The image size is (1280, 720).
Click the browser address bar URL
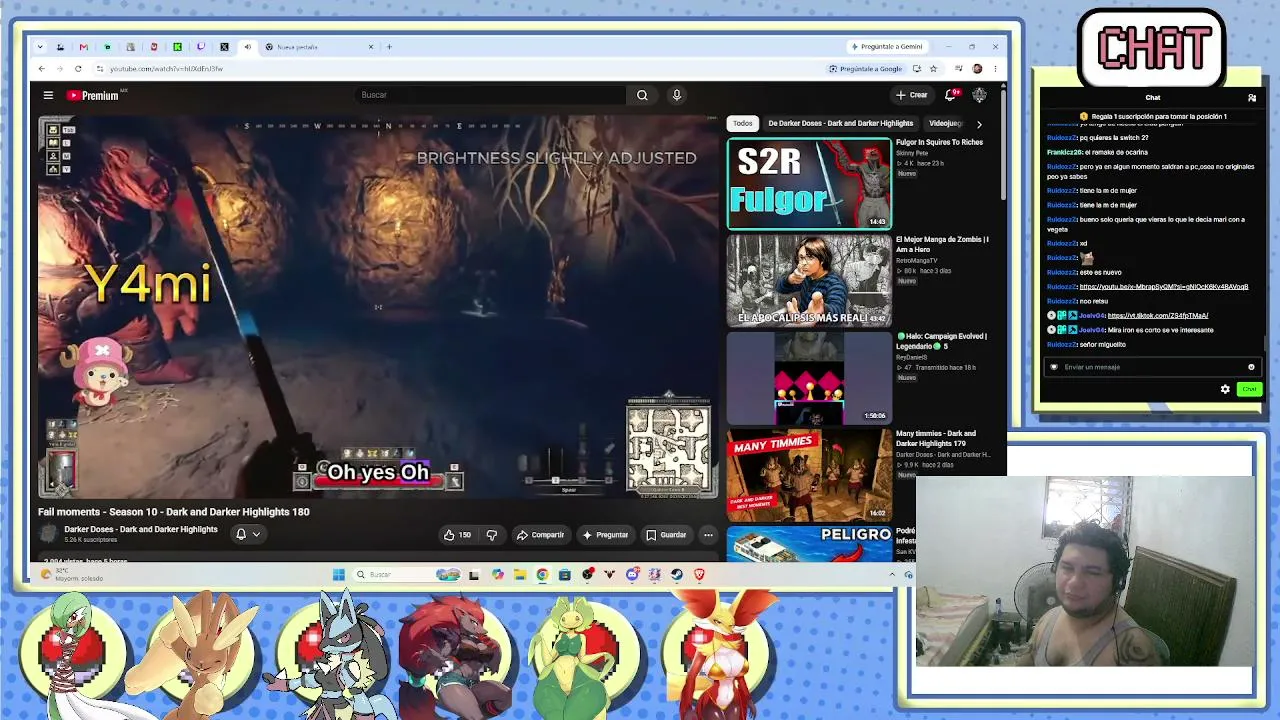pyautogui.click(x=166, y=69)
